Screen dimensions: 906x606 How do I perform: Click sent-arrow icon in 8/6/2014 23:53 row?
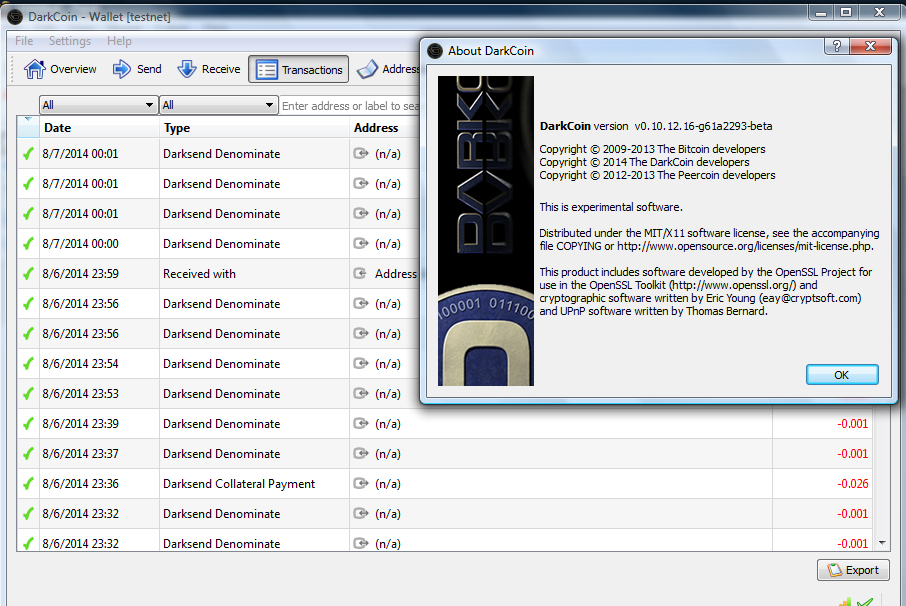pos(361,393)
